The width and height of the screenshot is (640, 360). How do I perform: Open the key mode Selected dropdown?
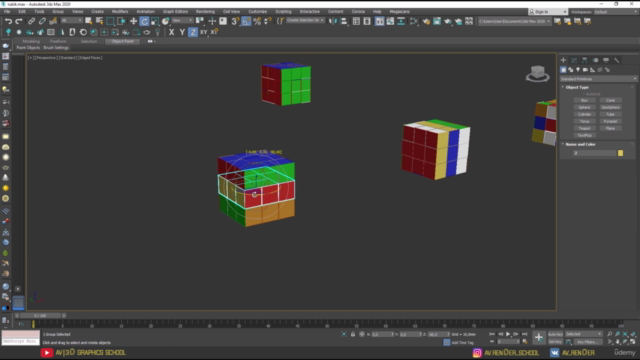(x=584, y=334)
